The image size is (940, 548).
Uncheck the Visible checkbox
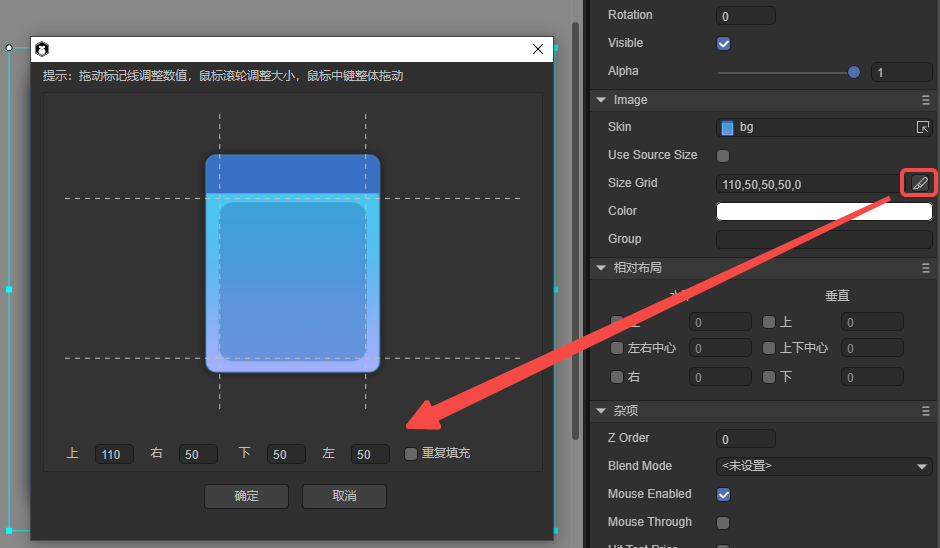coord(724,44)
